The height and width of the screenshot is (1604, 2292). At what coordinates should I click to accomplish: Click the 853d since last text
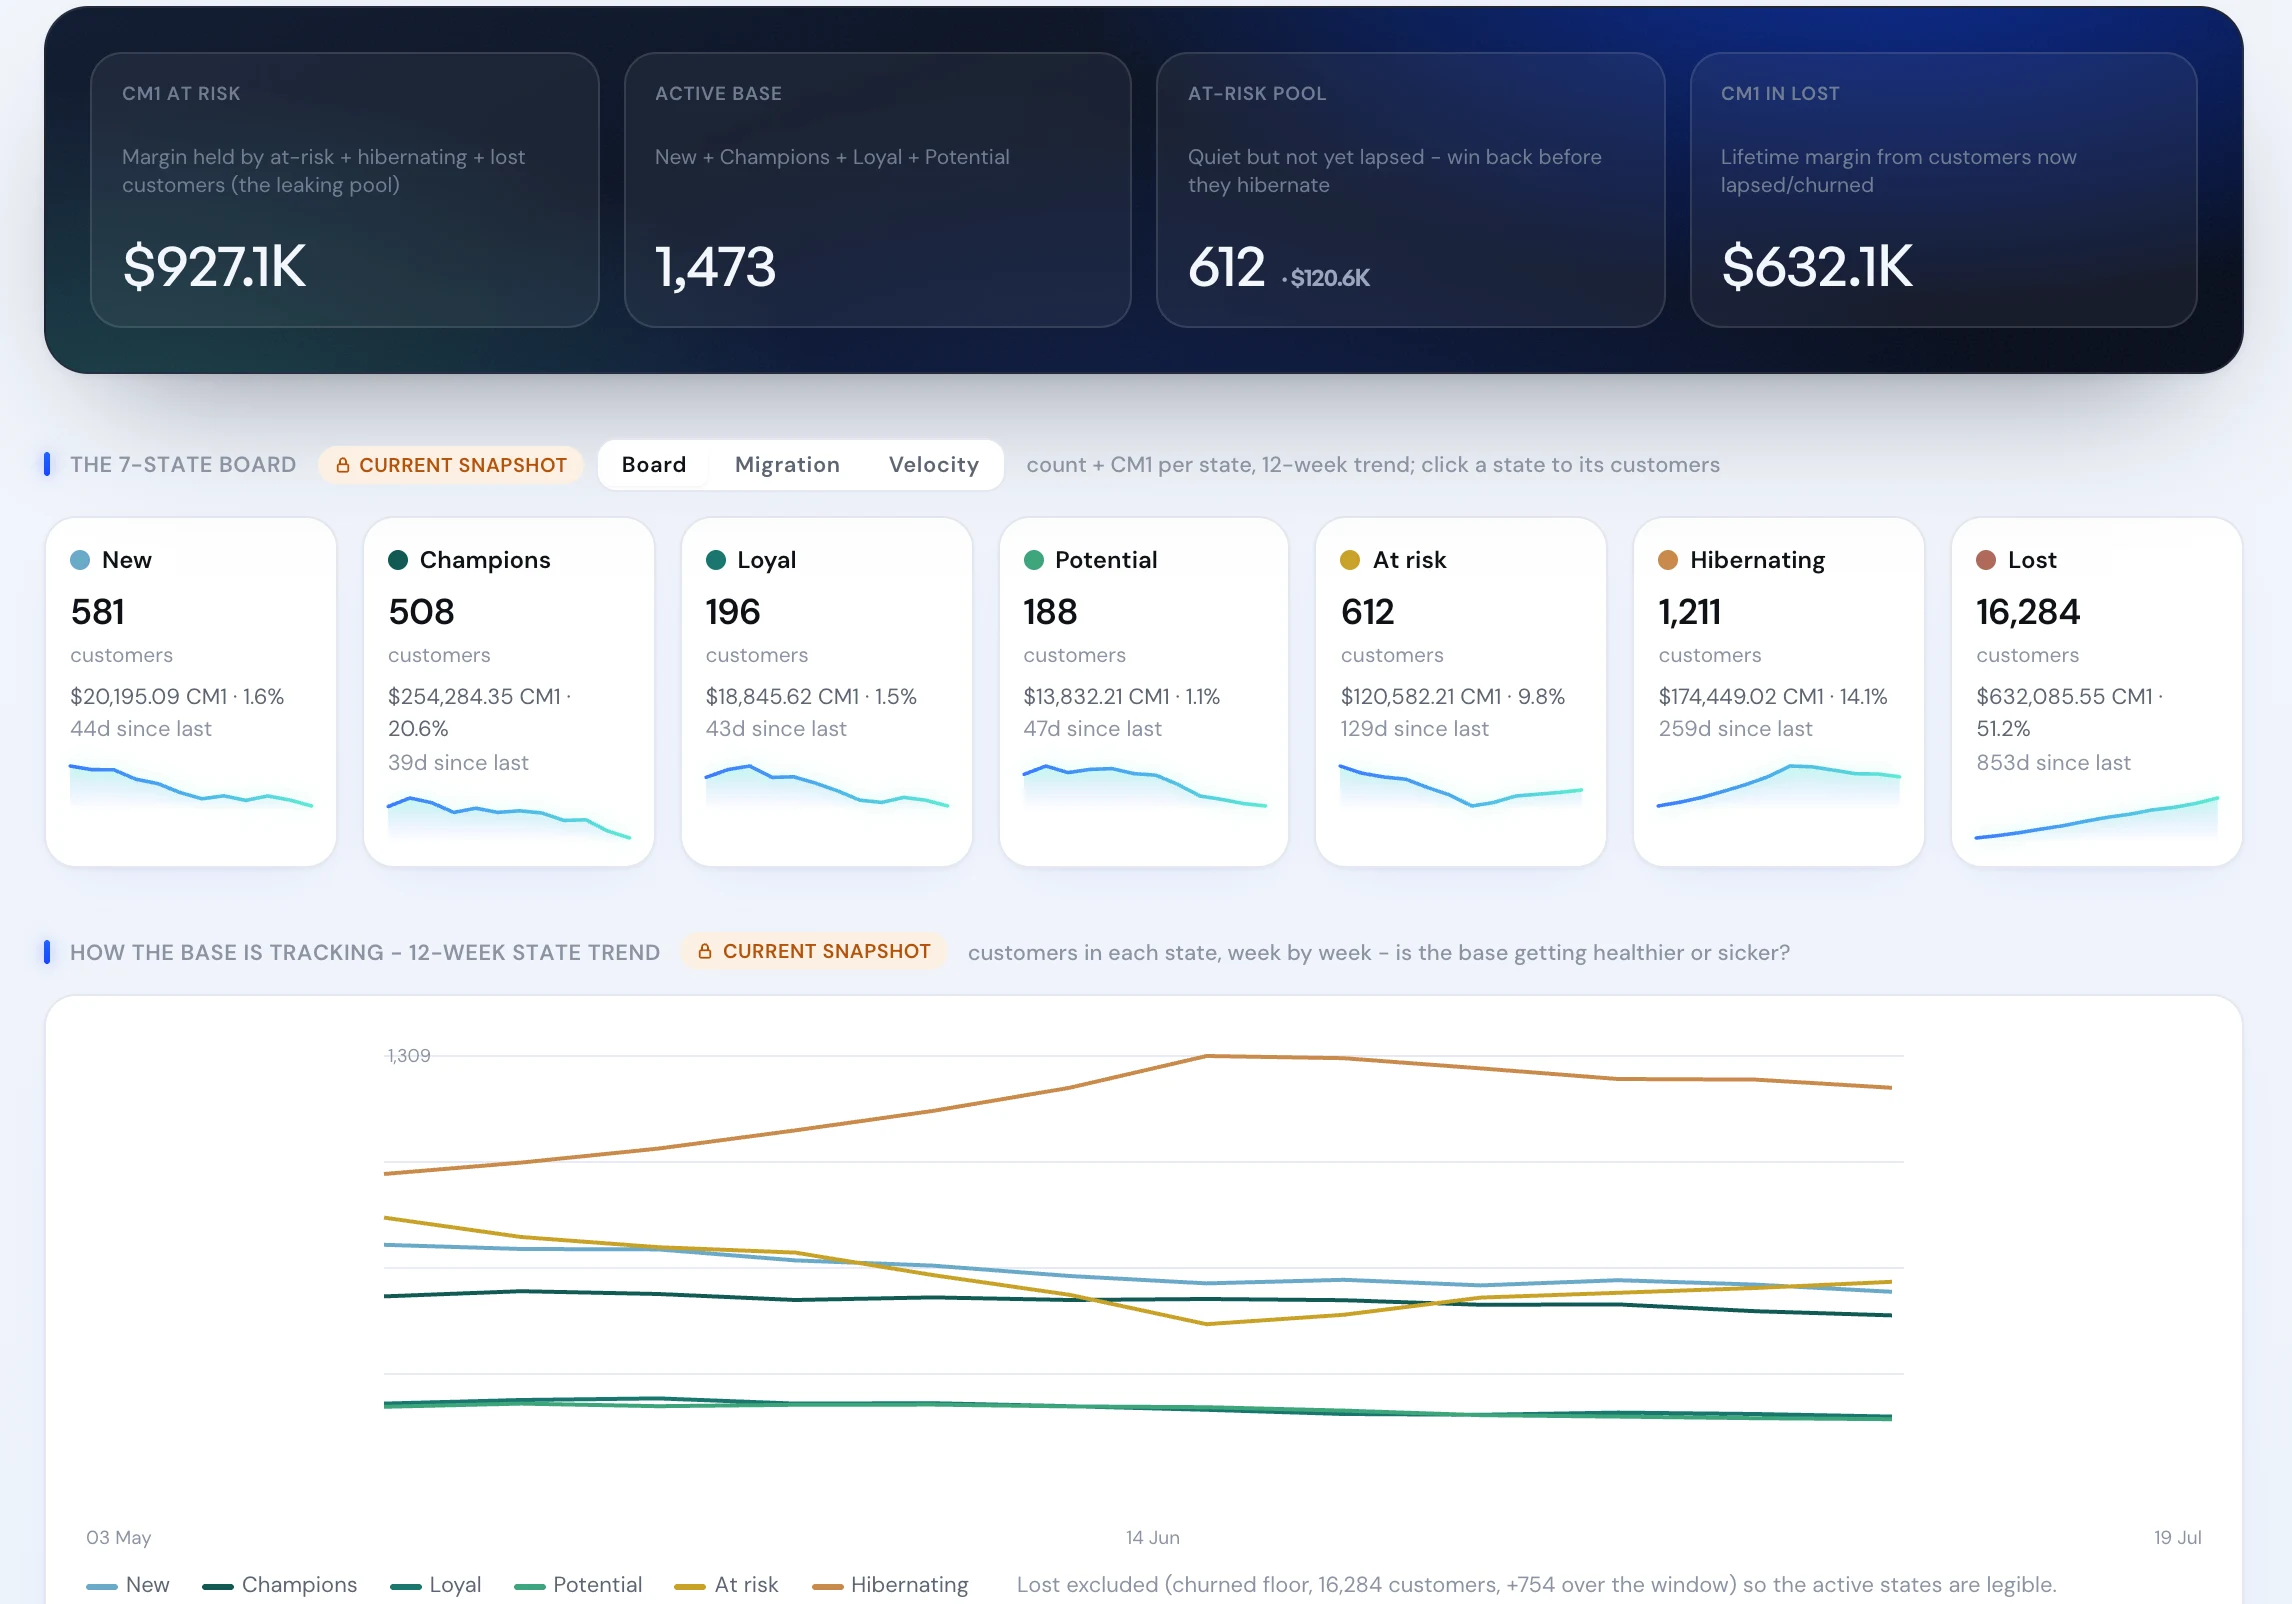[x=2053, y=763]
